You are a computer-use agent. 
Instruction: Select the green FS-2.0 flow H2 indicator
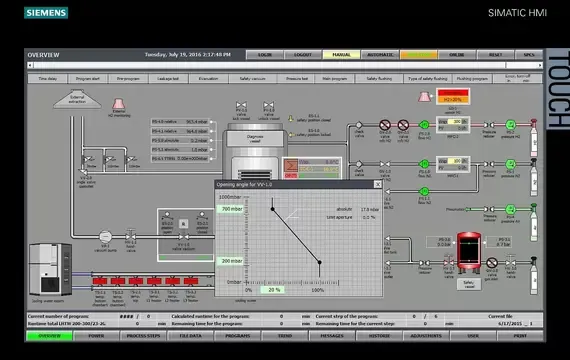pos(424,125)
